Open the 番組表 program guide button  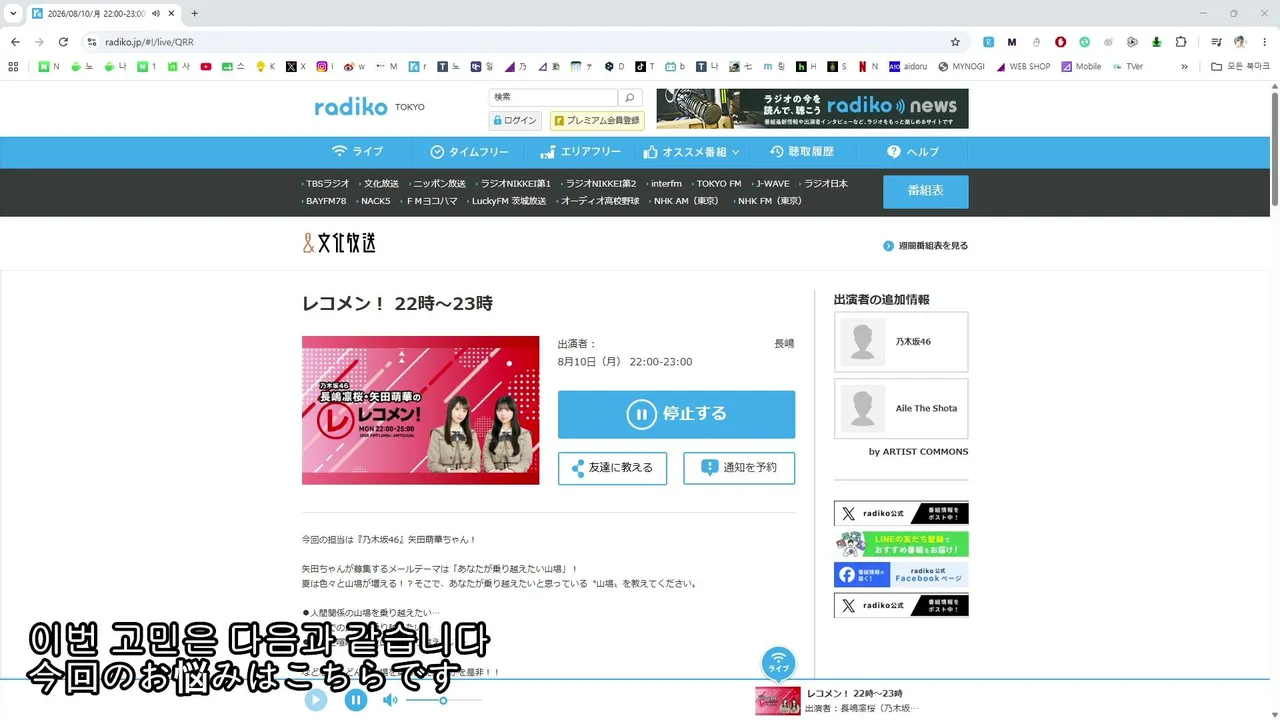click(925, 191)
